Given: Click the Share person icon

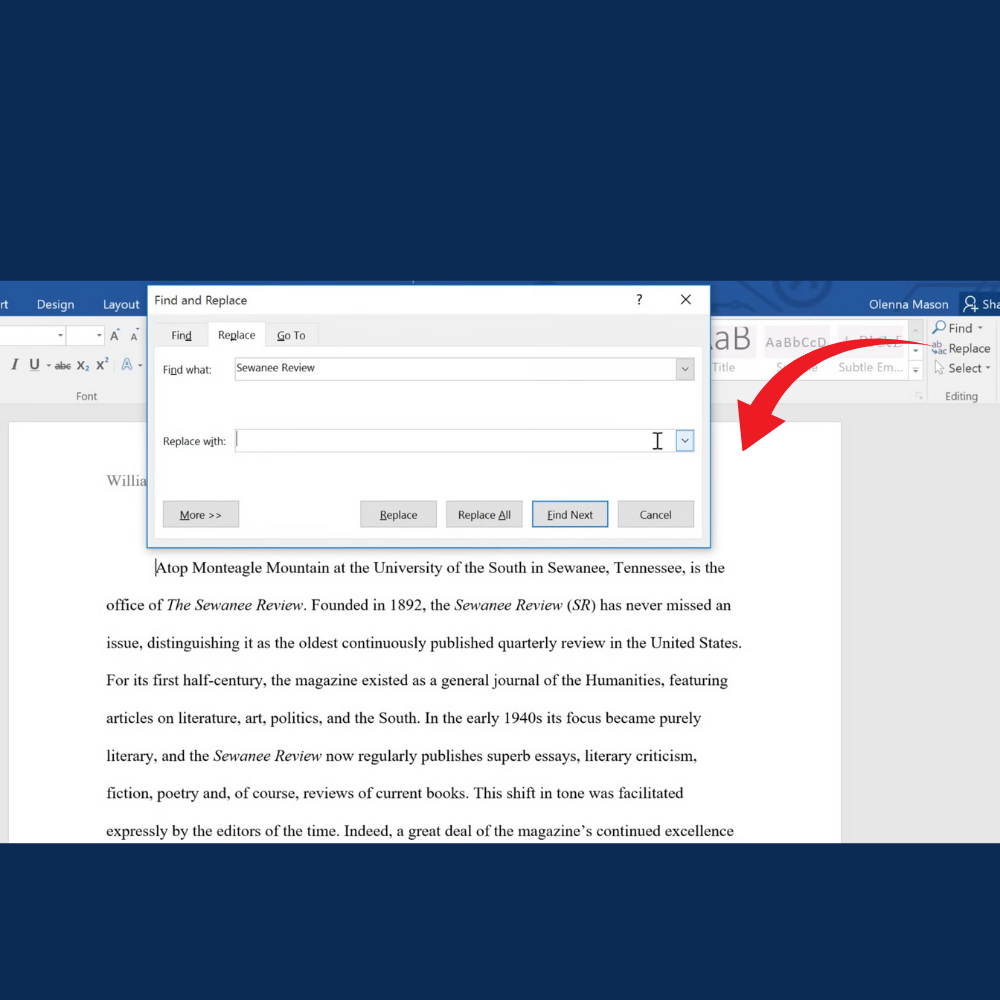Looking at the screenshot, I should point(970,304).
